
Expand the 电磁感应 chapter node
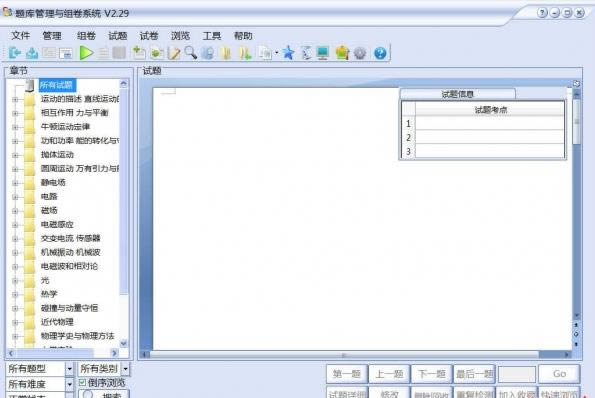(x=15, y=225)
